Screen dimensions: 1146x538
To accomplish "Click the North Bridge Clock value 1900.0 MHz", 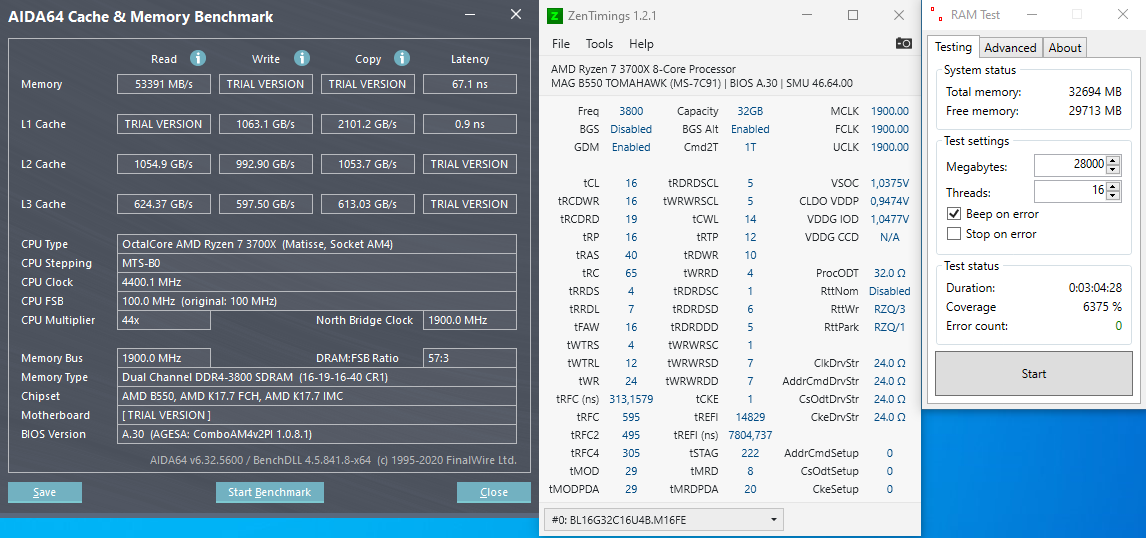I will (469, 320).
